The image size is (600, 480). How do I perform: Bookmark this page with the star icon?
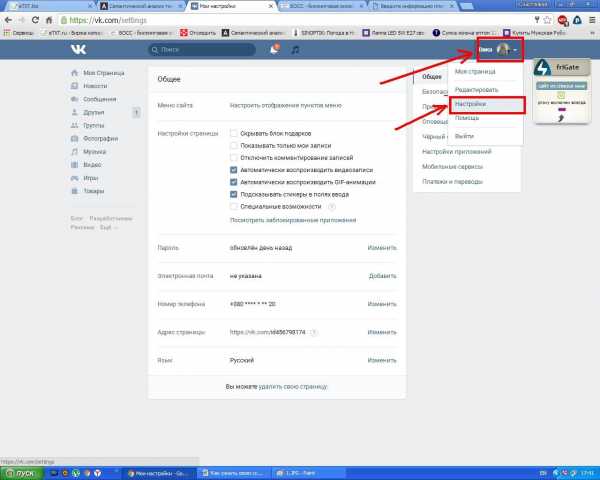[x=548, y=20]
